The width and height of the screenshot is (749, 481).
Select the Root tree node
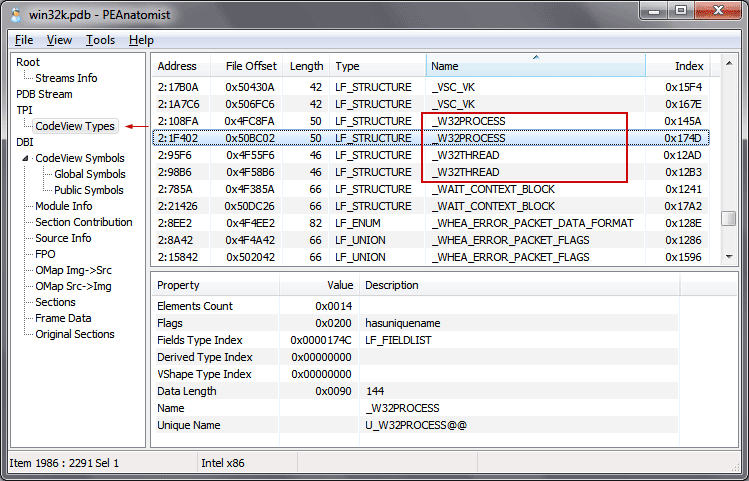[28, 62]
